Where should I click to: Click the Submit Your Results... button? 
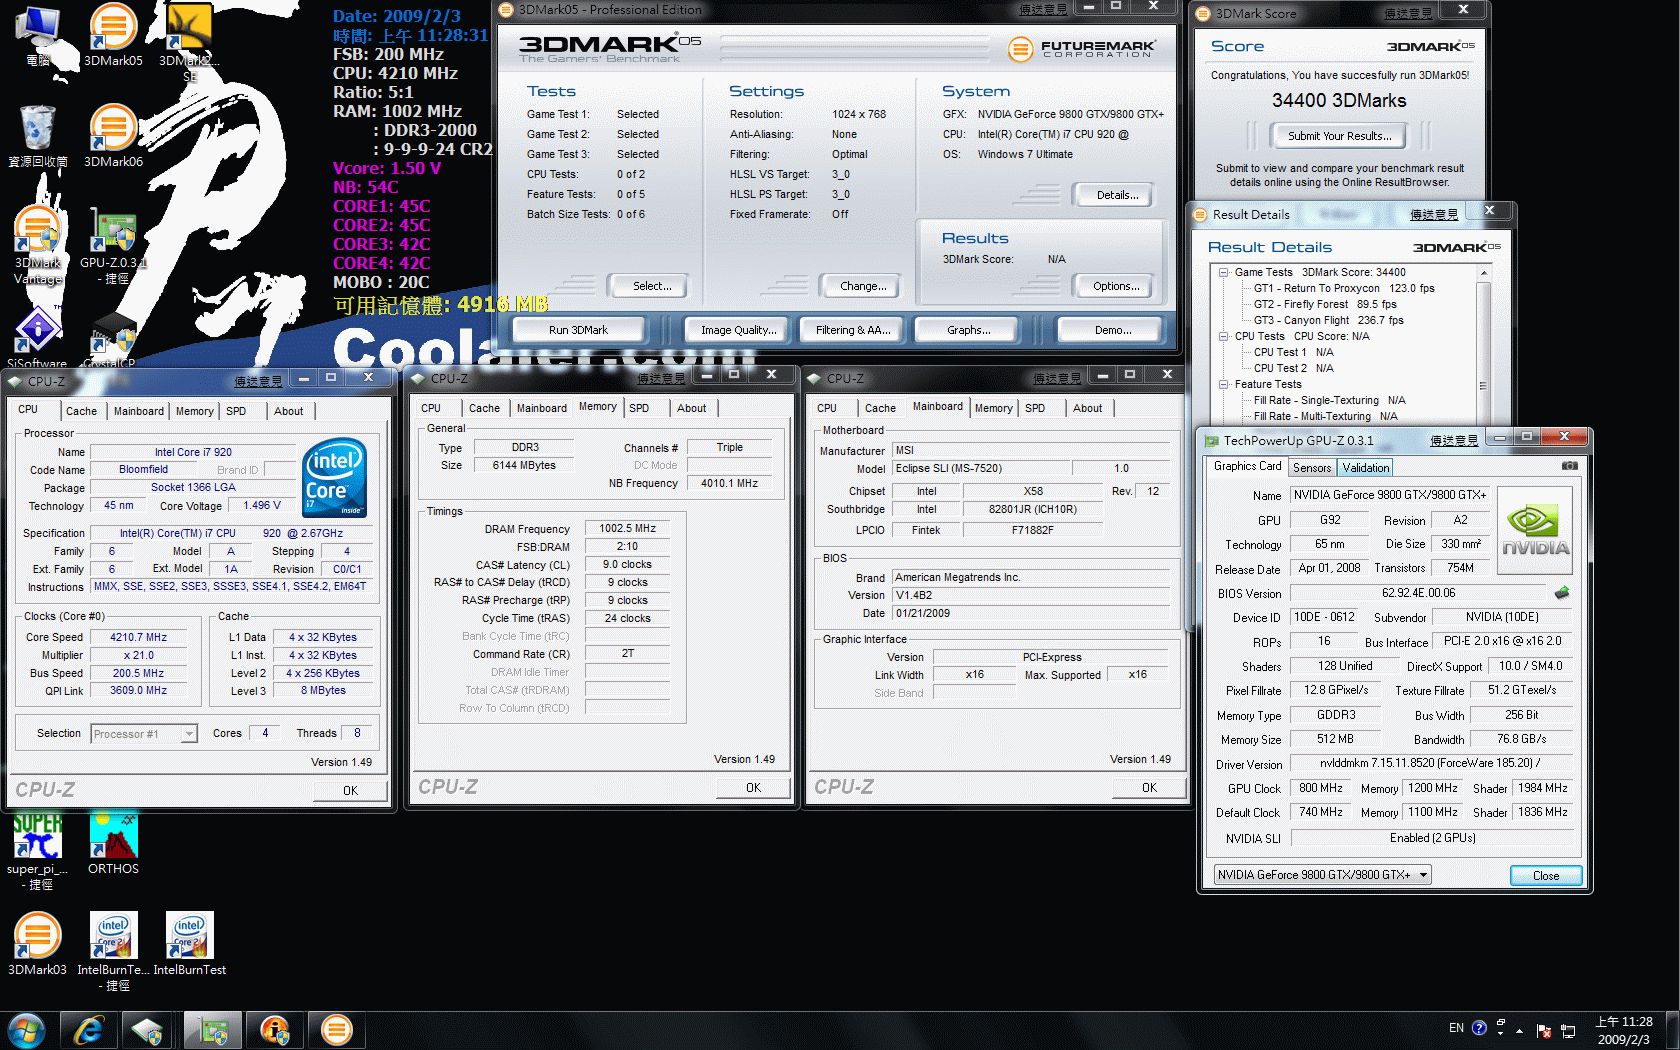coord(1339,136)
